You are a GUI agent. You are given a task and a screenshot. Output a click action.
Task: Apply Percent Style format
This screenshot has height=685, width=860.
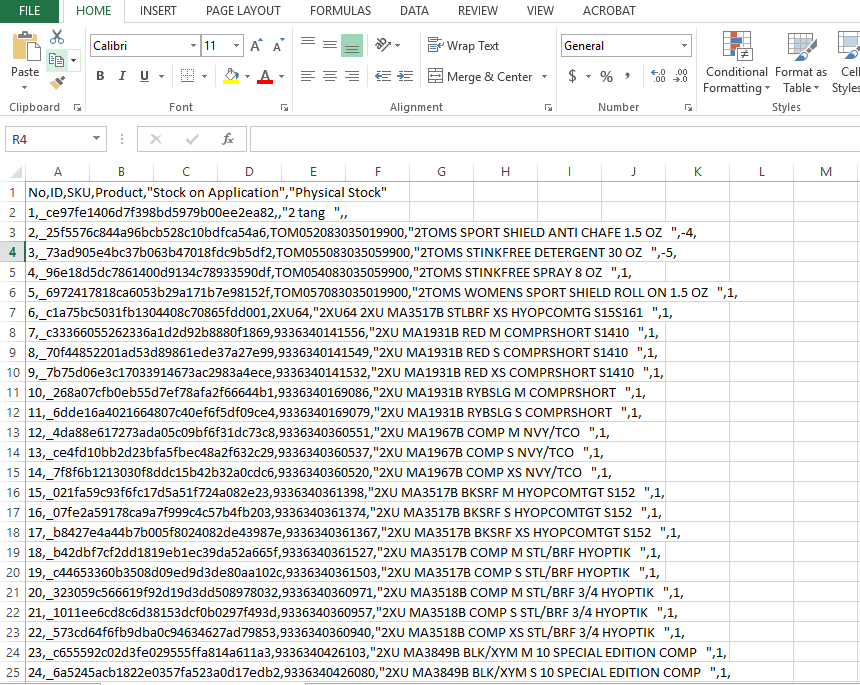(606, 76)
